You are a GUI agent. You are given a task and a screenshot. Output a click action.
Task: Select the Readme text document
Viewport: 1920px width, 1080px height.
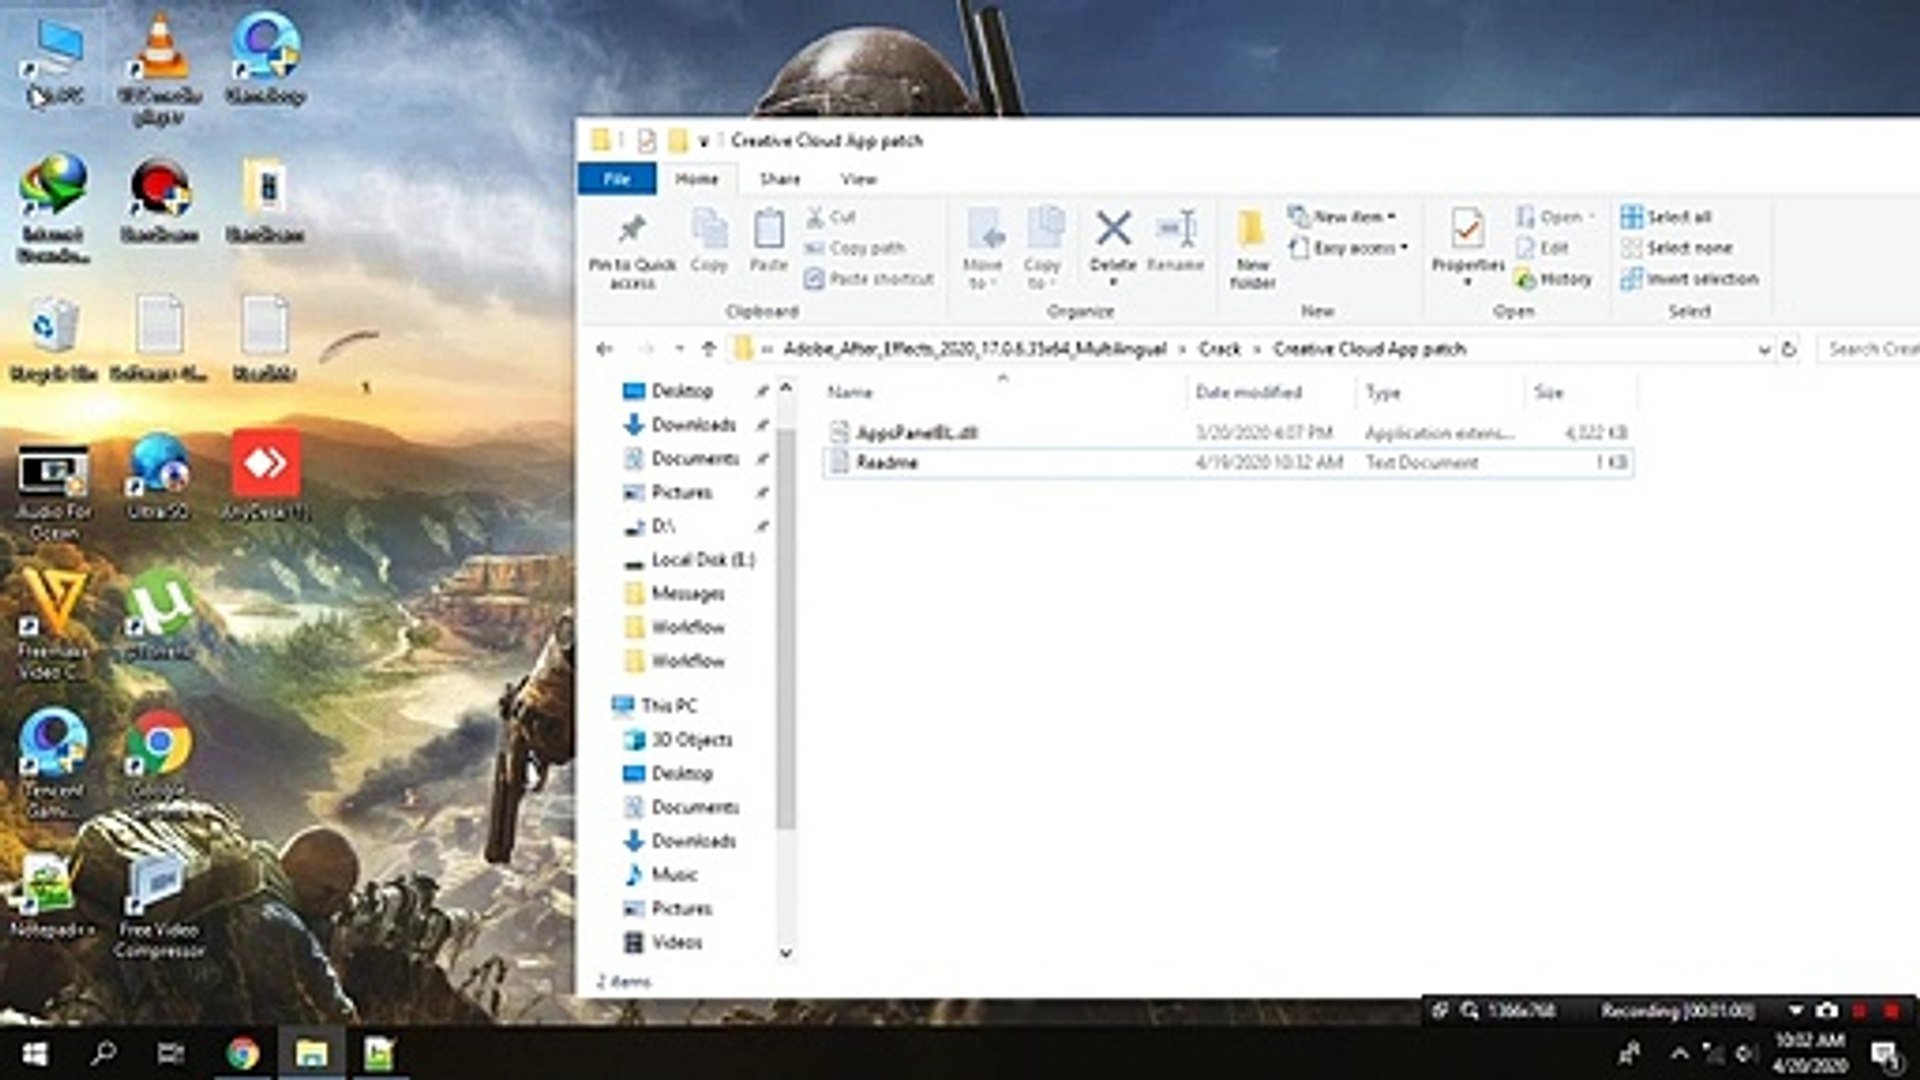click(1228, 462)
